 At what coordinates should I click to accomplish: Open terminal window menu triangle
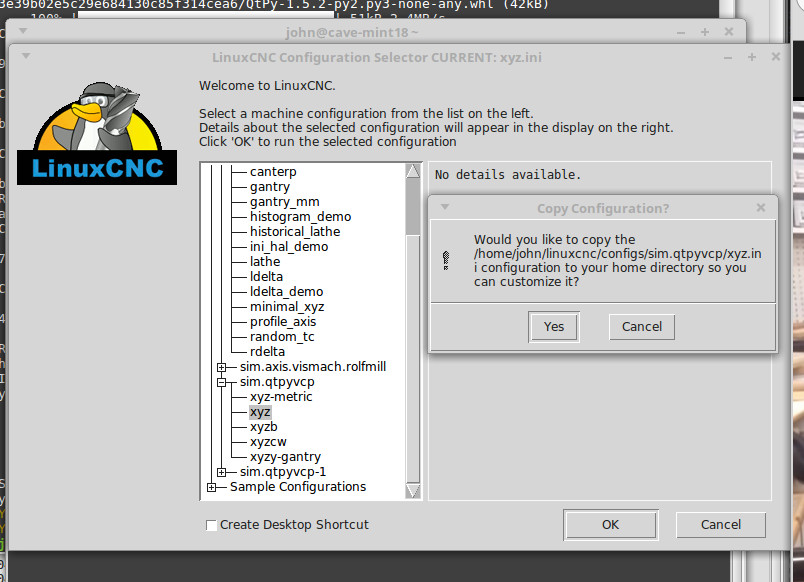pos(23,31)
